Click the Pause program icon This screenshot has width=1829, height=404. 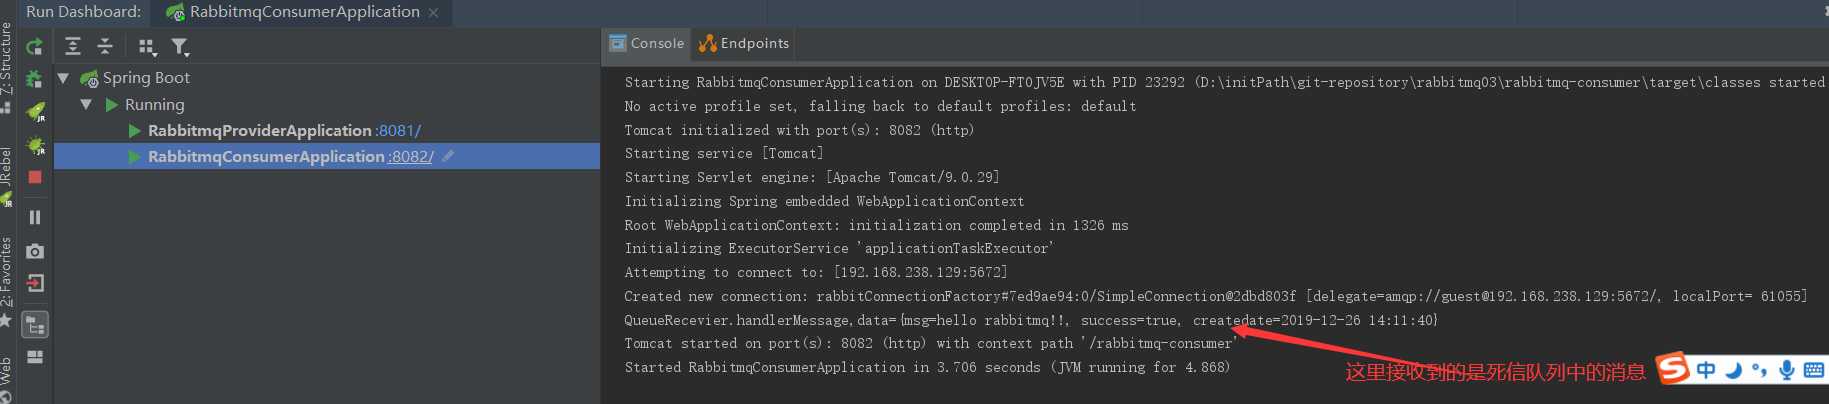pyautogui.click(x=35, y=217)
